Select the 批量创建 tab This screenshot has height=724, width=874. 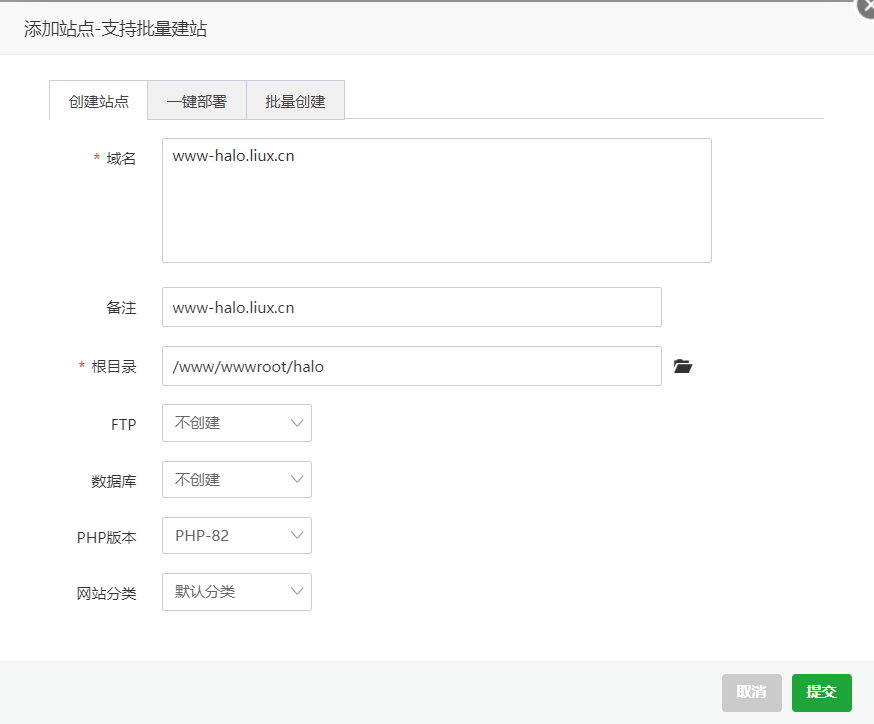[x=295, y=101]
